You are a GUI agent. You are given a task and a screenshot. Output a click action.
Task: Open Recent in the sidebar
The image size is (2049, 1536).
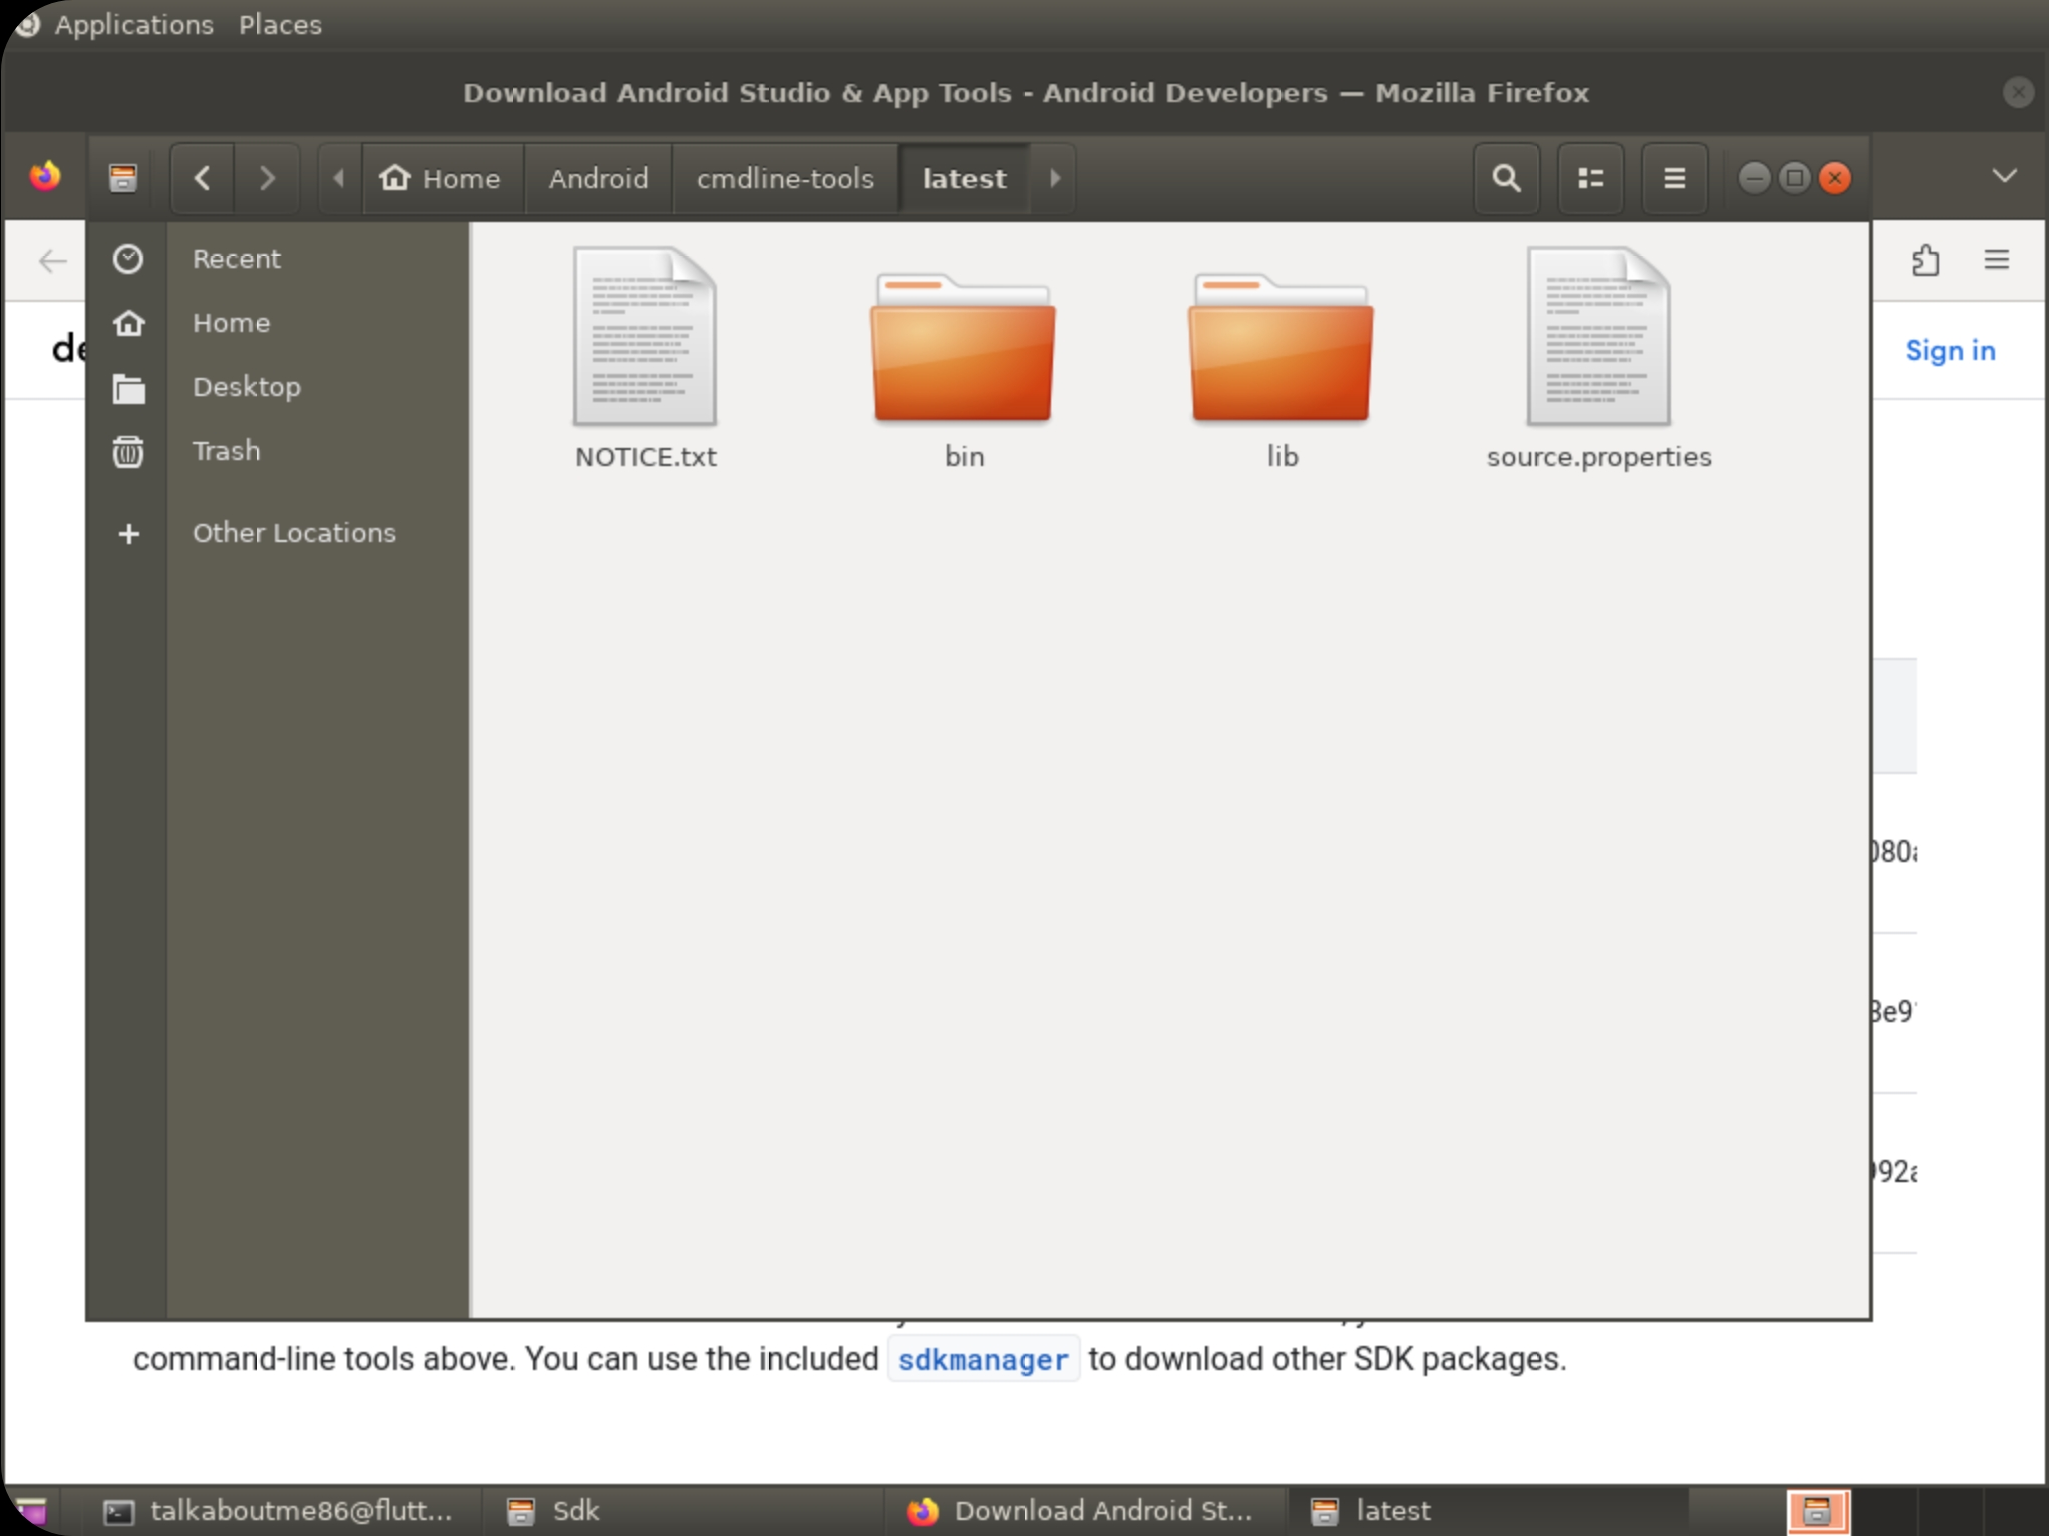[236, 259]
